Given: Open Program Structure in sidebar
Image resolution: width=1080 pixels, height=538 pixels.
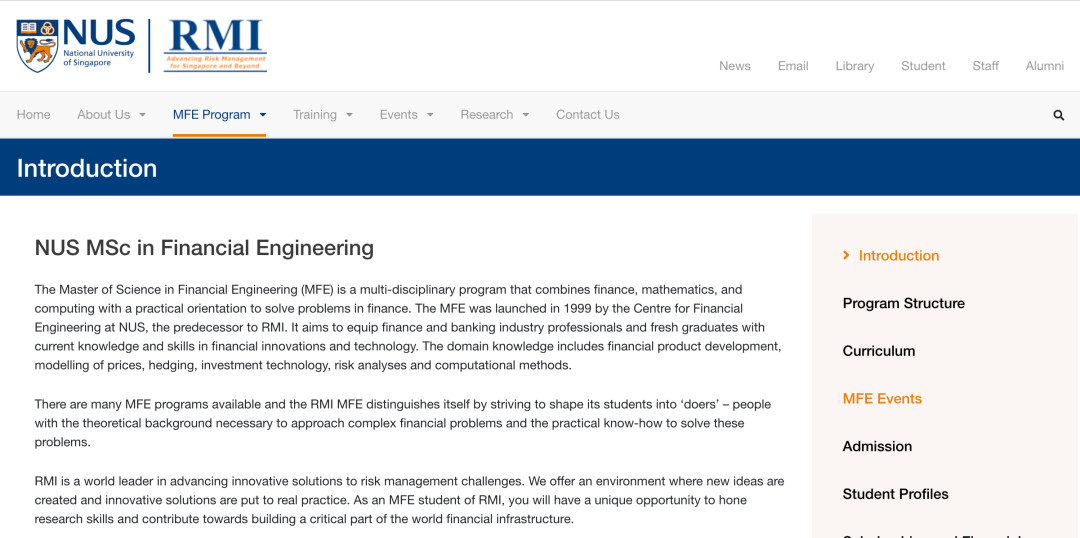Looking at the screenshot, I should point(903,303).
